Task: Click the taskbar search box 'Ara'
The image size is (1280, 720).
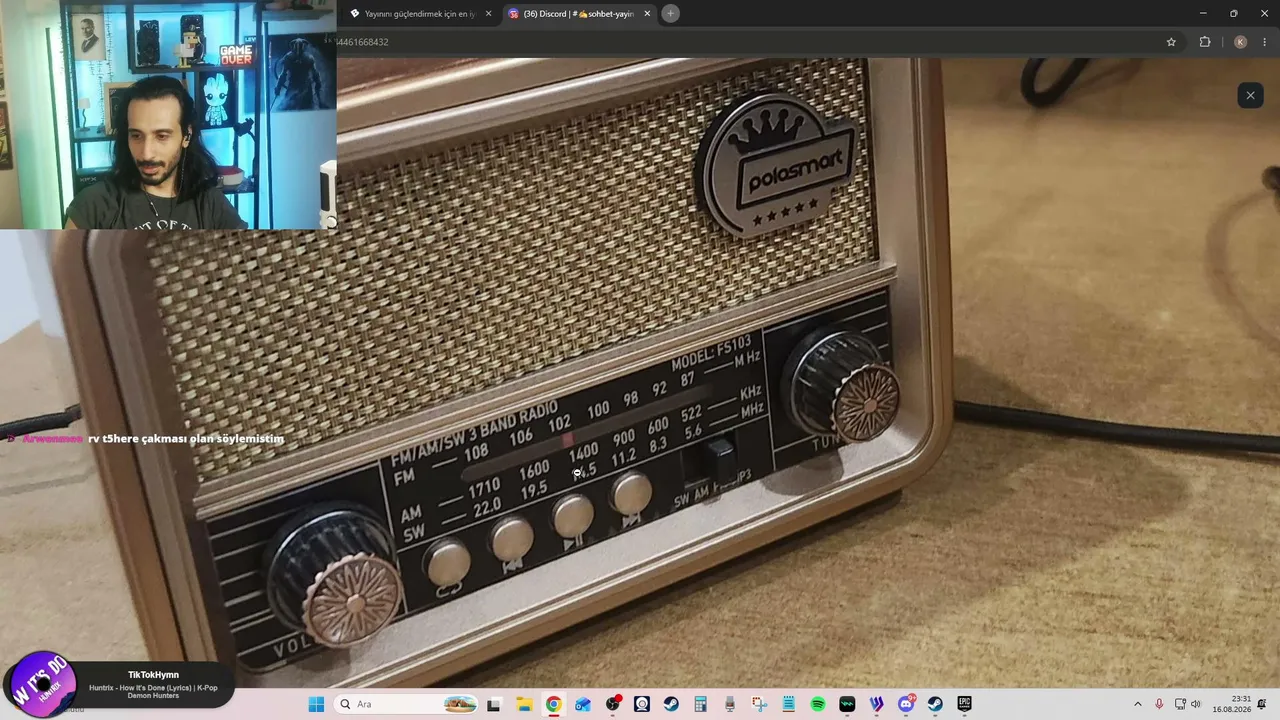Action: coord(406,704)
